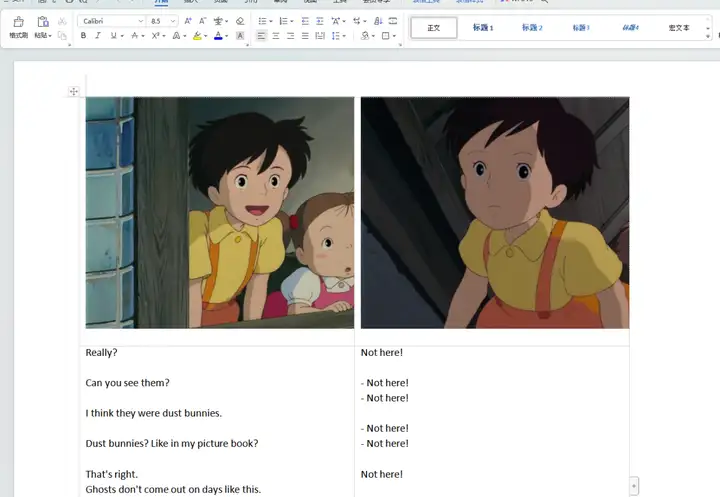The image size is (720, 497).
Task: Click the text "Really?"
Action: (101, 353)
